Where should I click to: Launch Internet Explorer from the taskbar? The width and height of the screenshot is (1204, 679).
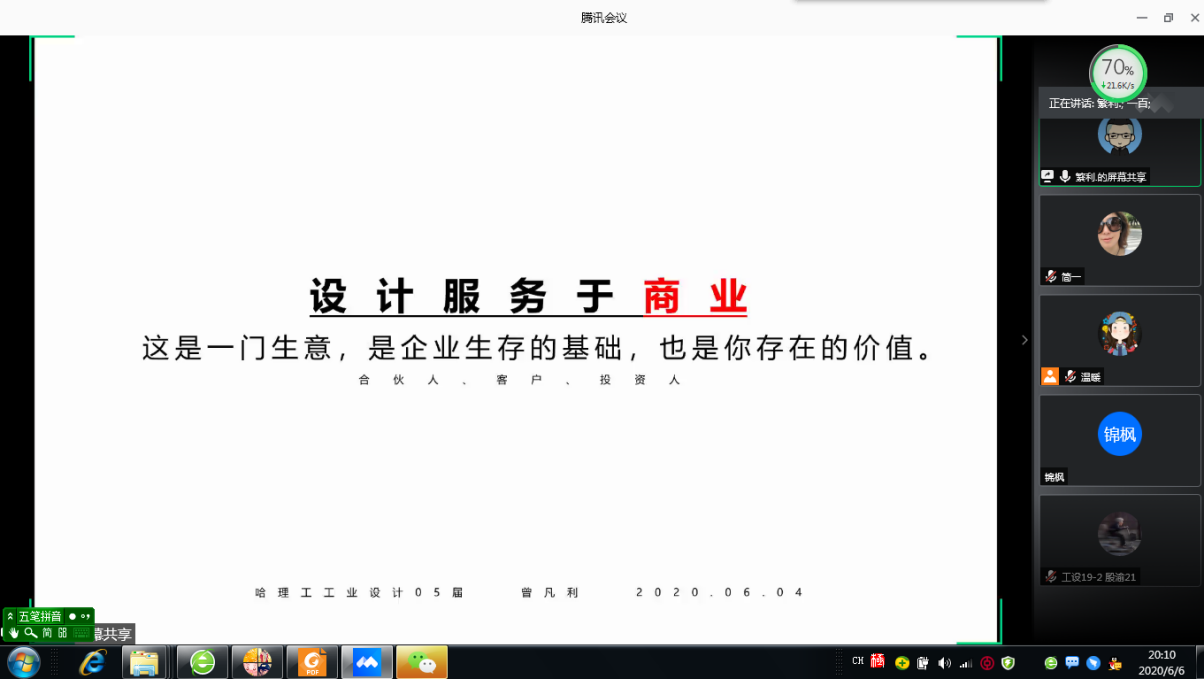[x=93, y=662]
